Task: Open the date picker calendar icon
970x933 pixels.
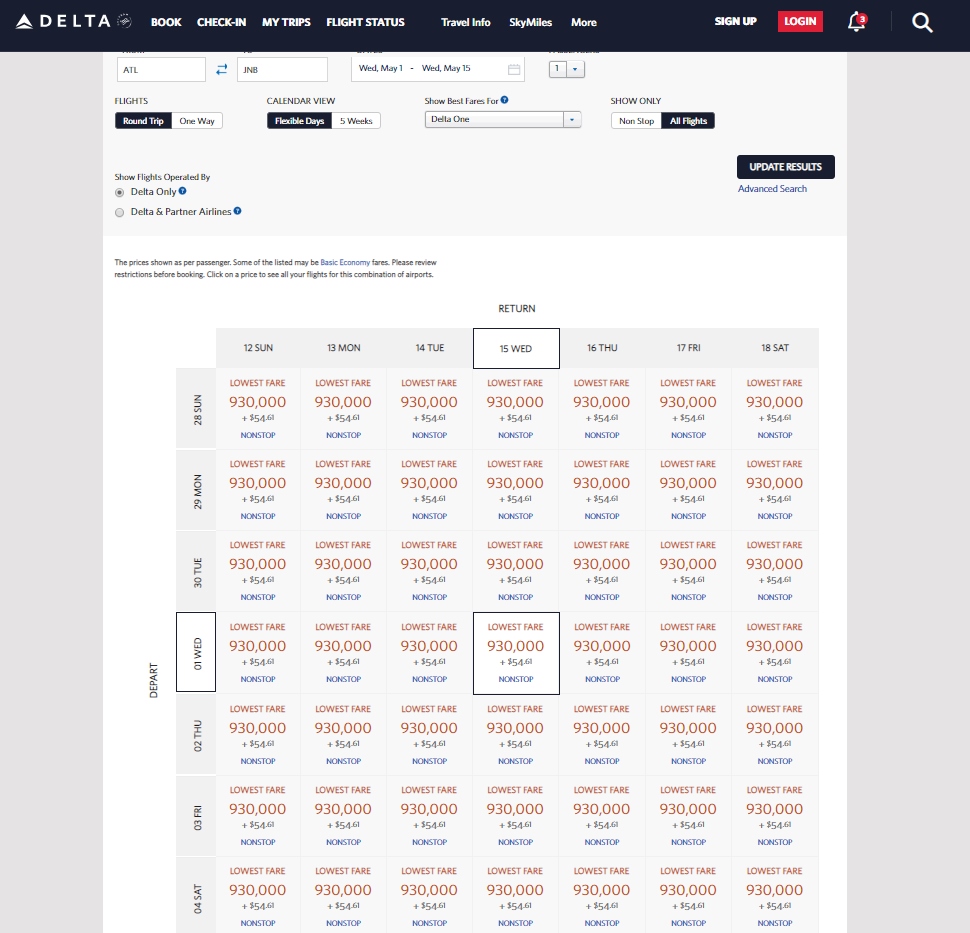Action: [x=514, y=69]
